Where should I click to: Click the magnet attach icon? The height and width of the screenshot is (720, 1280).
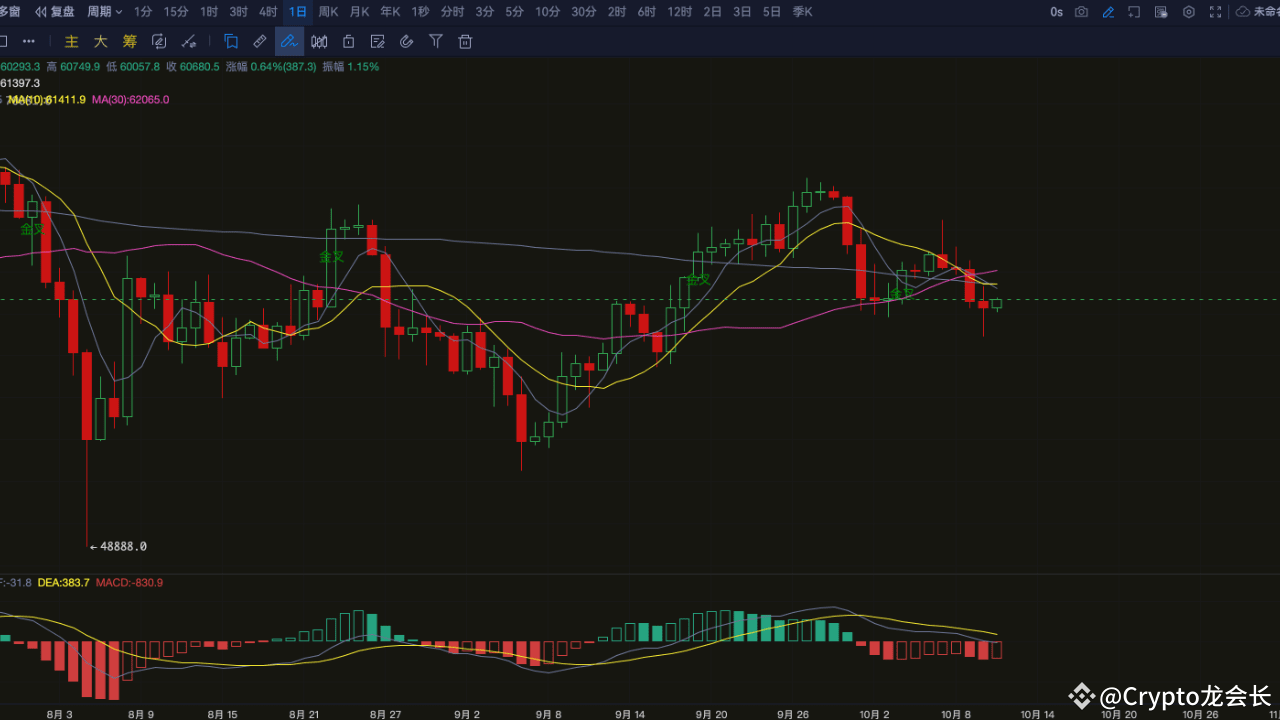[x=406, y=41]
